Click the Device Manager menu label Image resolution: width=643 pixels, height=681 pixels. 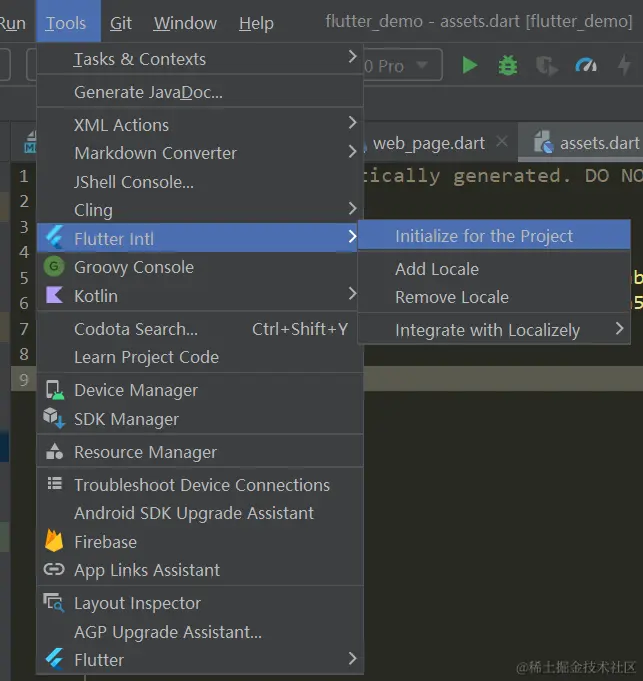click(136, 390)
